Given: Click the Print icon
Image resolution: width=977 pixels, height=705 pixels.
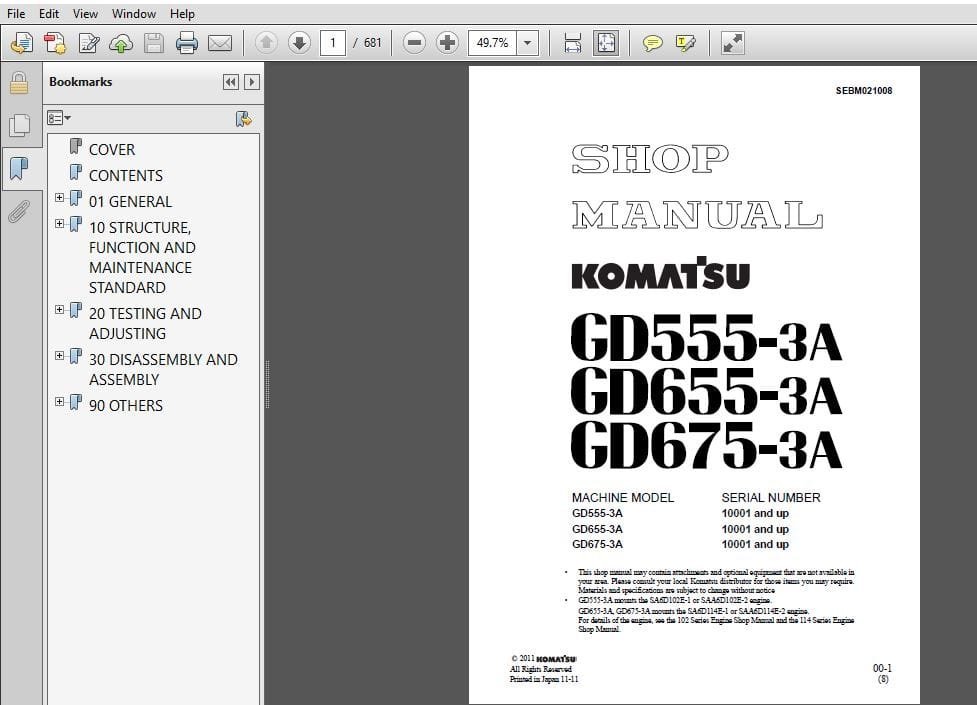Looking at the screenshot, I should (x=186, y=43).
